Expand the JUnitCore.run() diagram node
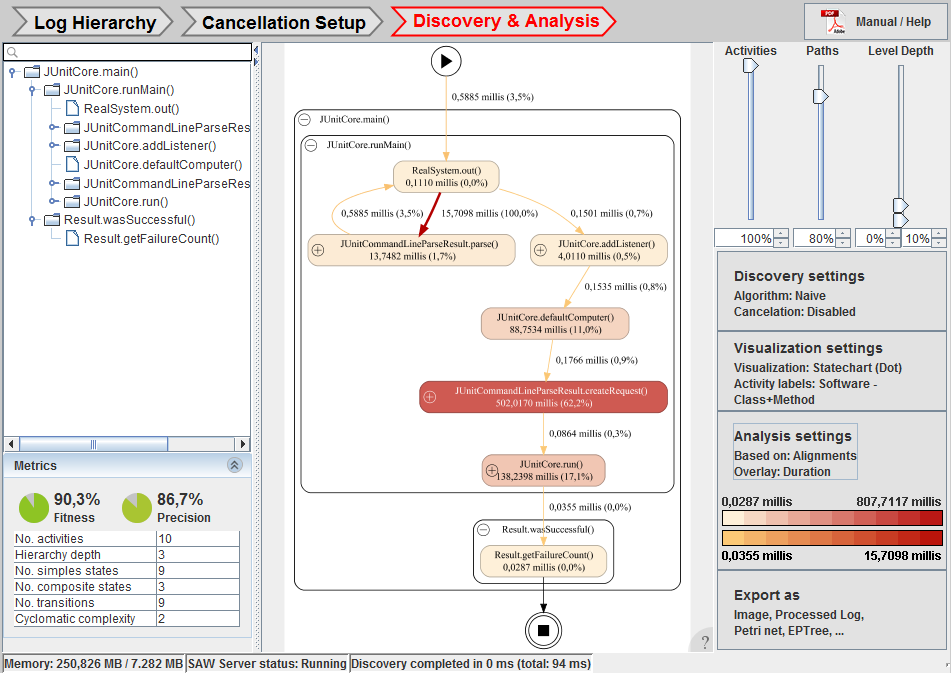This screenshot has width=951, height=673. pyautogui.click(x=492, y=470)
